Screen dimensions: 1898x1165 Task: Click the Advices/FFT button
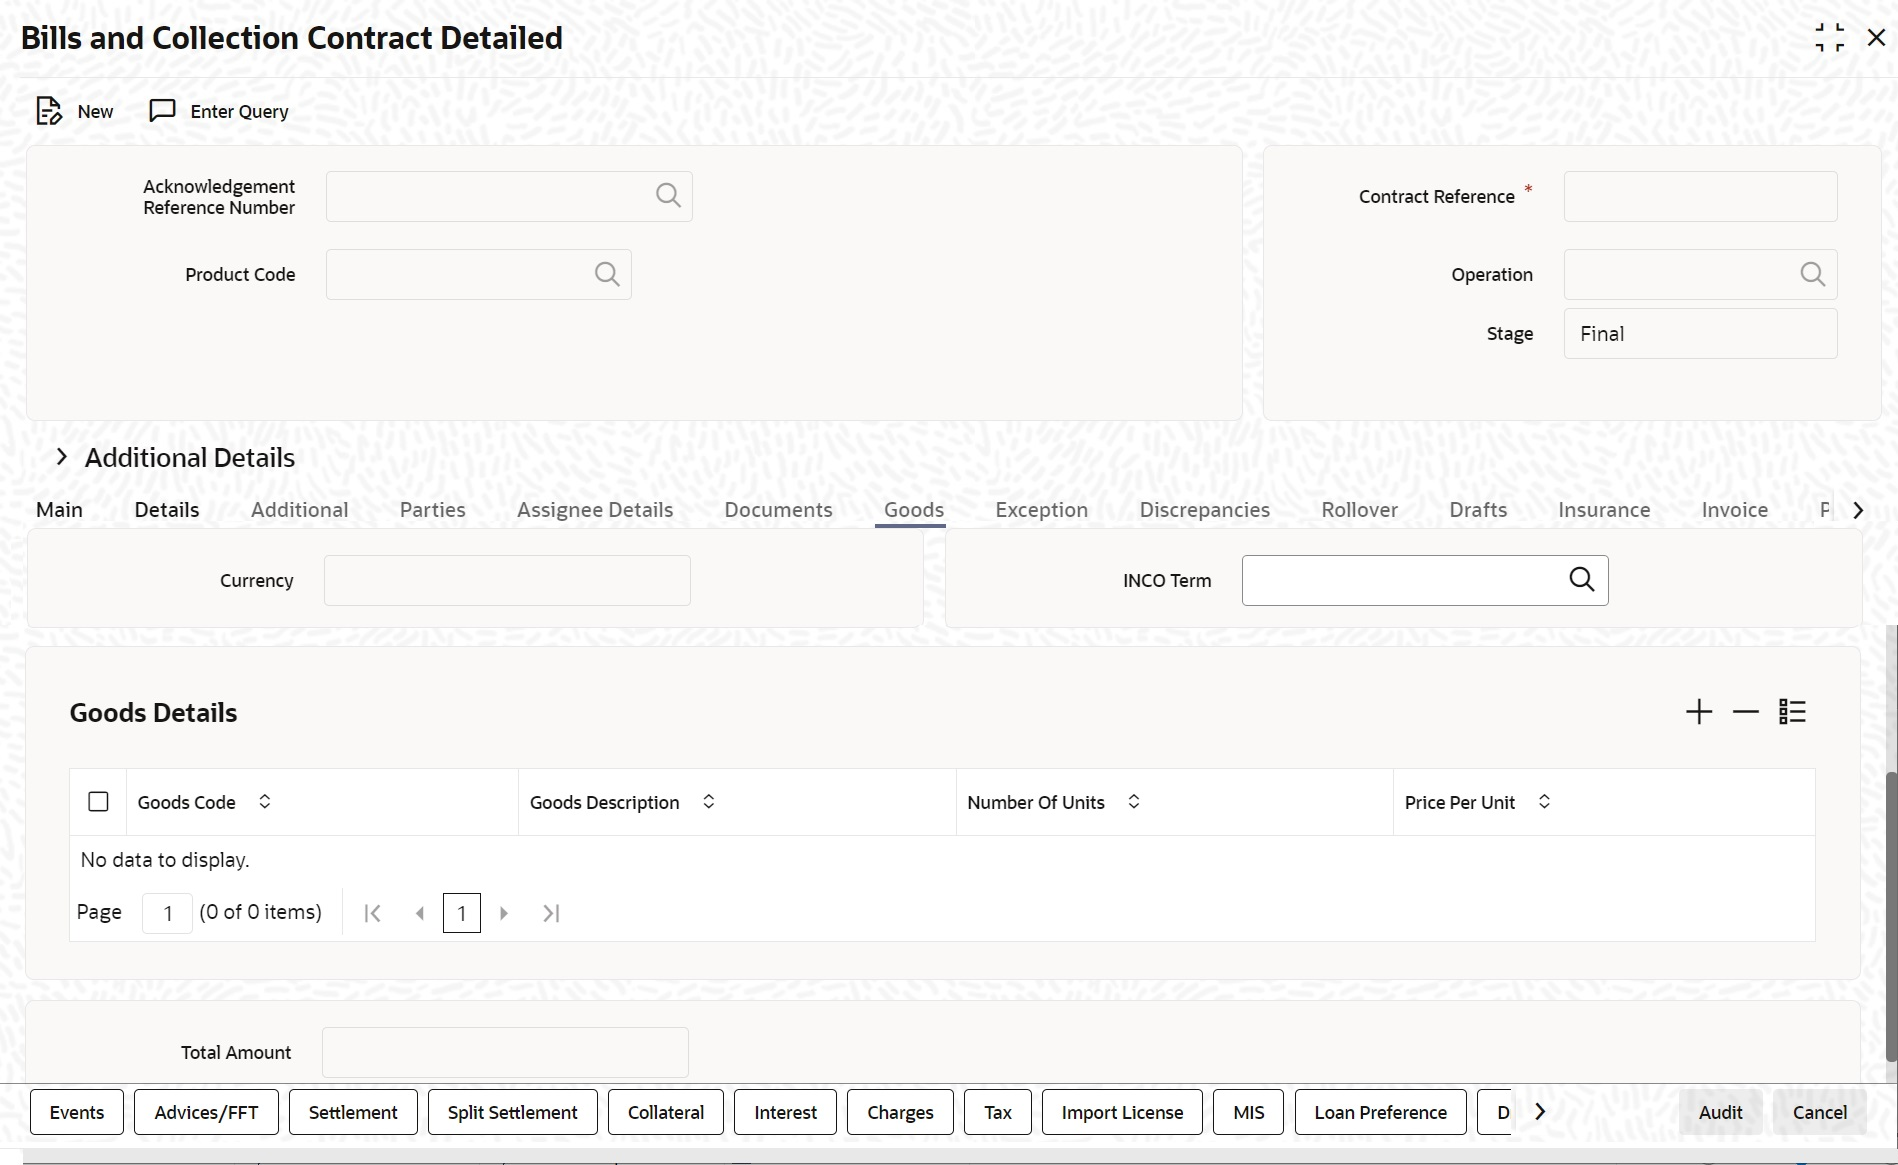tap(206, 1112)
